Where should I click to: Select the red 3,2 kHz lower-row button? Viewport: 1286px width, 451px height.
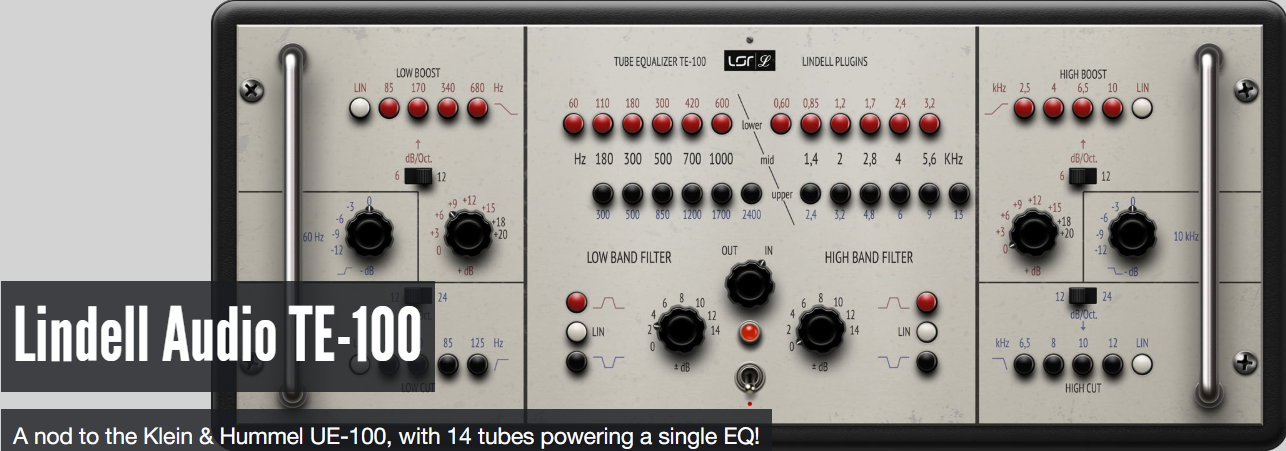coord(930,125)
